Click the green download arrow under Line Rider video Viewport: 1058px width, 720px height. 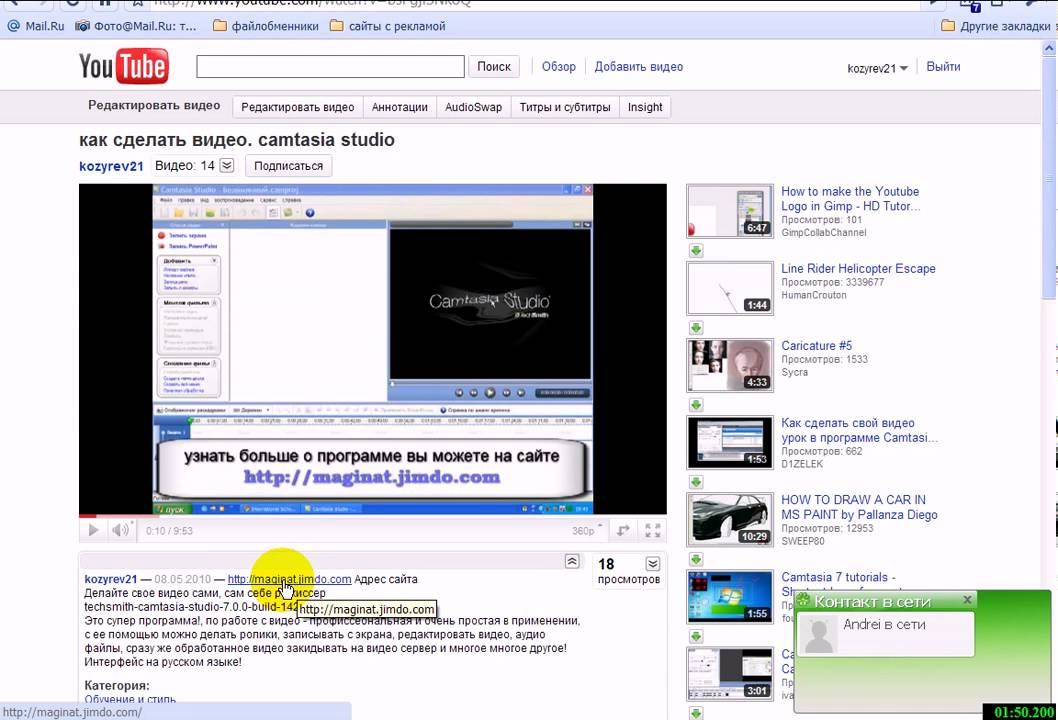point(695,328)
